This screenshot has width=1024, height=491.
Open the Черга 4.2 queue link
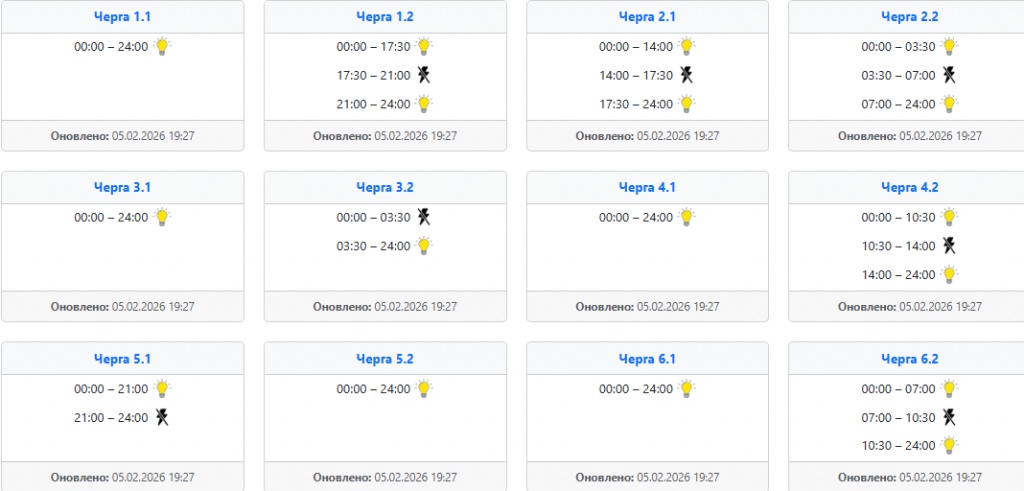[x=909, y=187]
